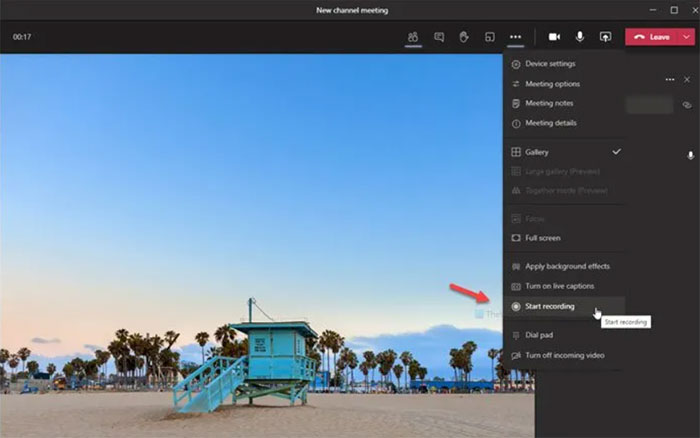The width and height of the screenshot is (700, 438).
Task: Click the participant's microphone status icon
Action: [690, 155]
